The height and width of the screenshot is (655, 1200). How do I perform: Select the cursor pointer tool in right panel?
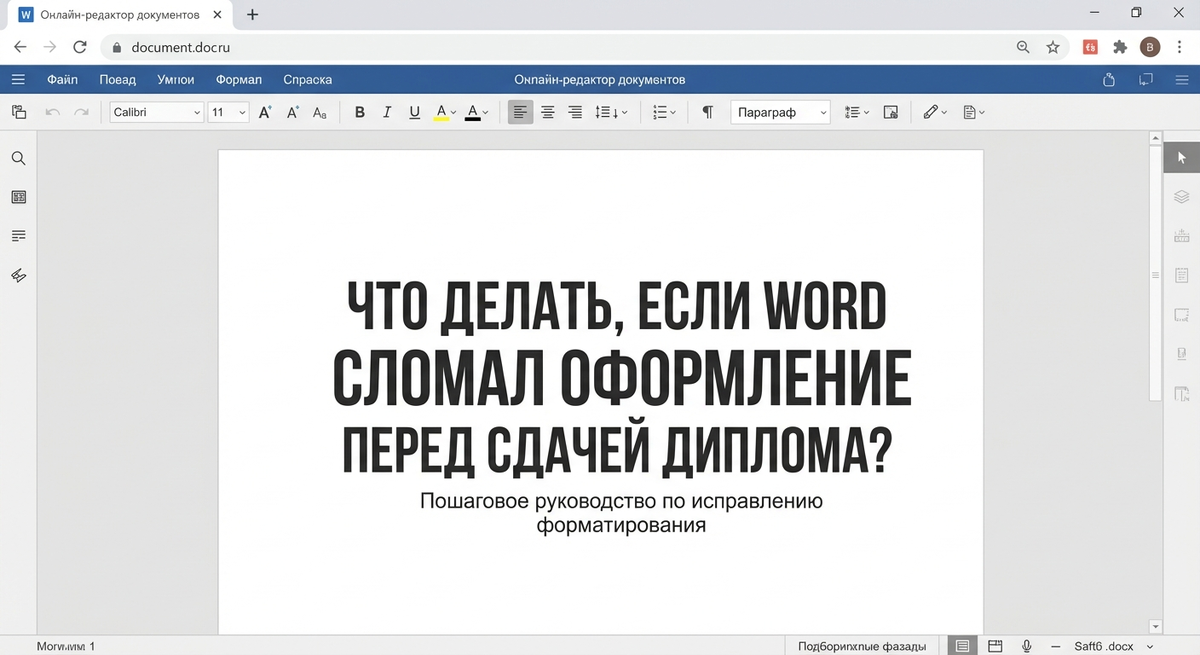1181,158
